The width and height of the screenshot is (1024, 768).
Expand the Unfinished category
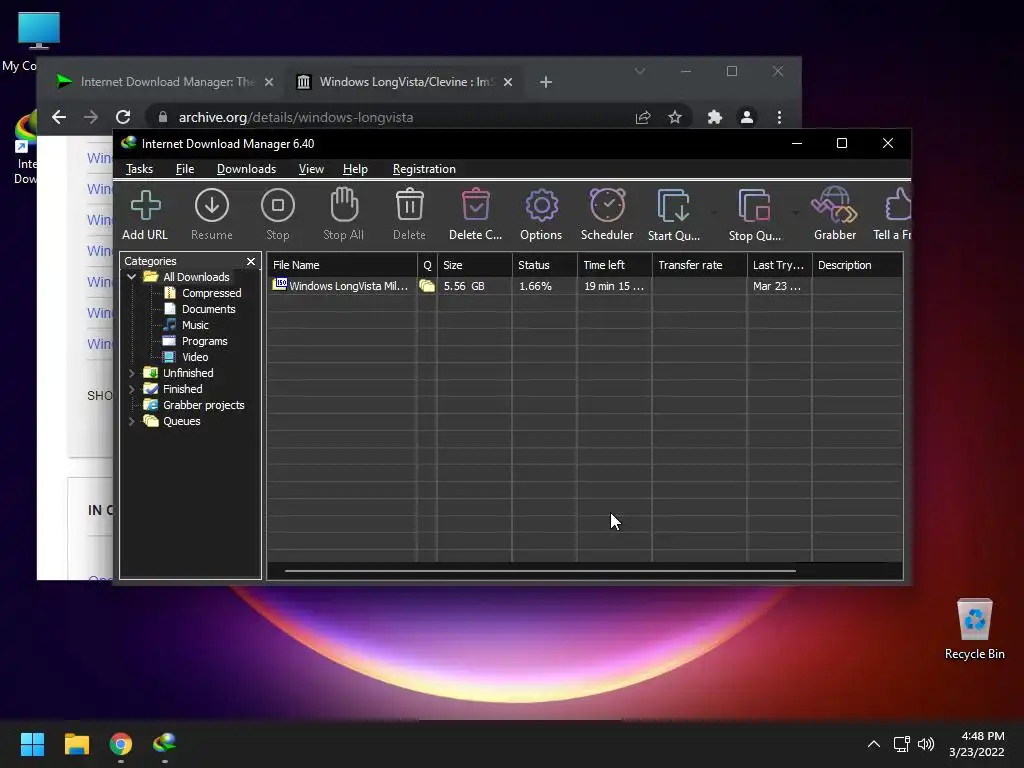click(x=131, y=373)
